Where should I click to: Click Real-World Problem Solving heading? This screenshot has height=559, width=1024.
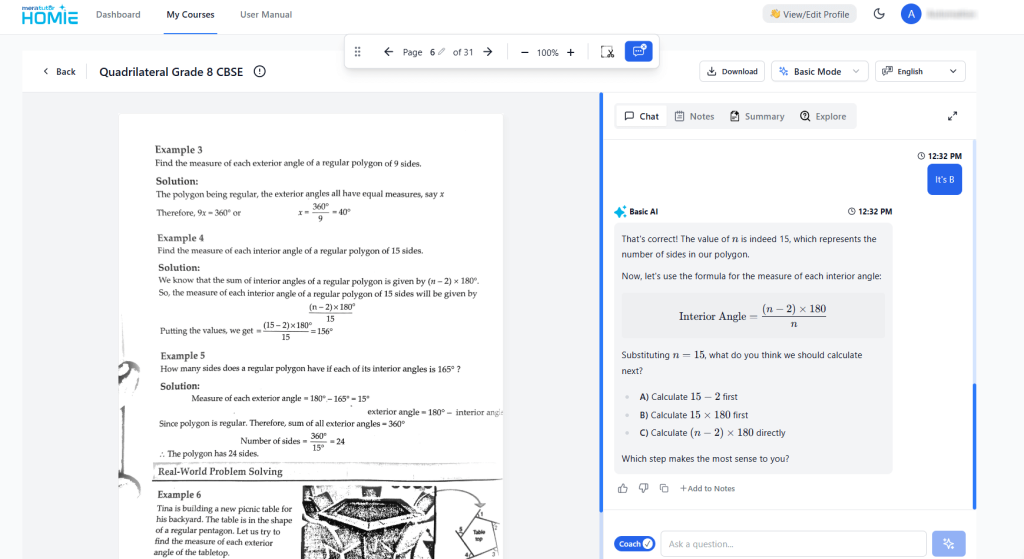pos(220,471)
